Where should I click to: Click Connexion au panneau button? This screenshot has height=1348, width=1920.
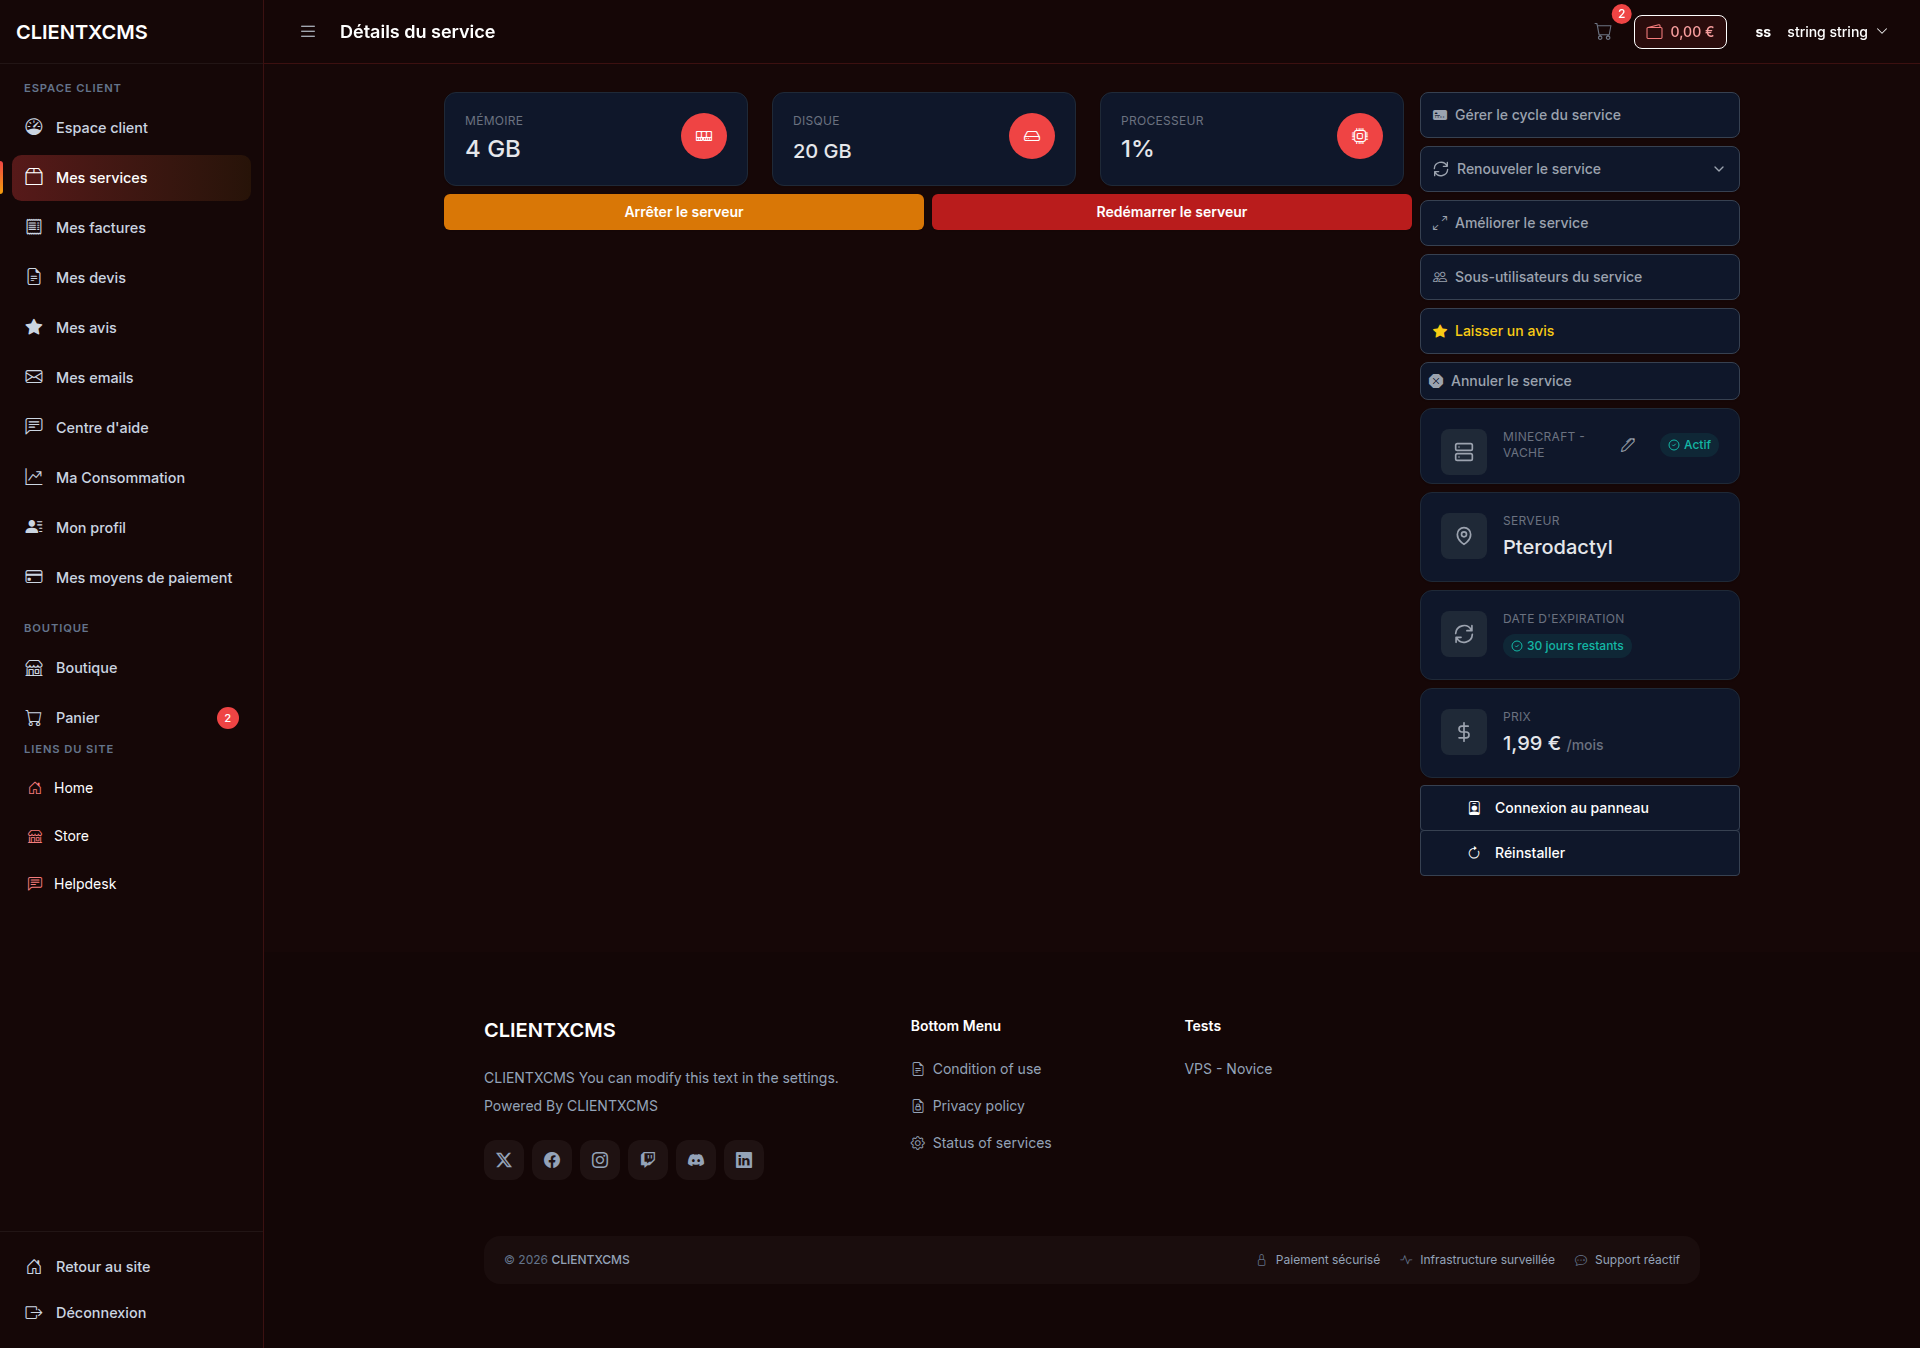[x=1579, y=808]
